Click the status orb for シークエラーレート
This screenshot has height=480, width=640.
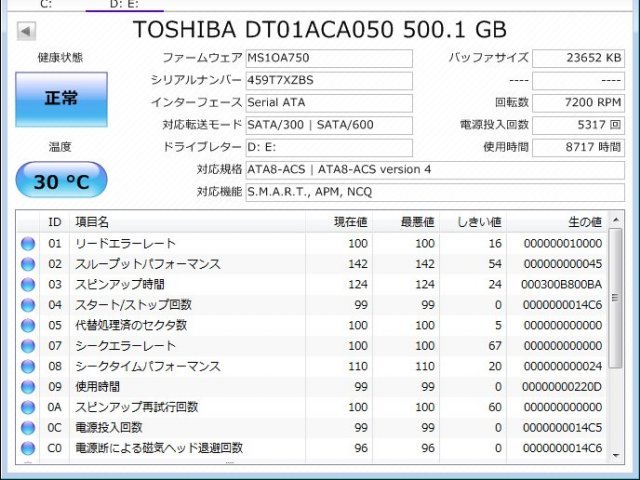[28, 346]
